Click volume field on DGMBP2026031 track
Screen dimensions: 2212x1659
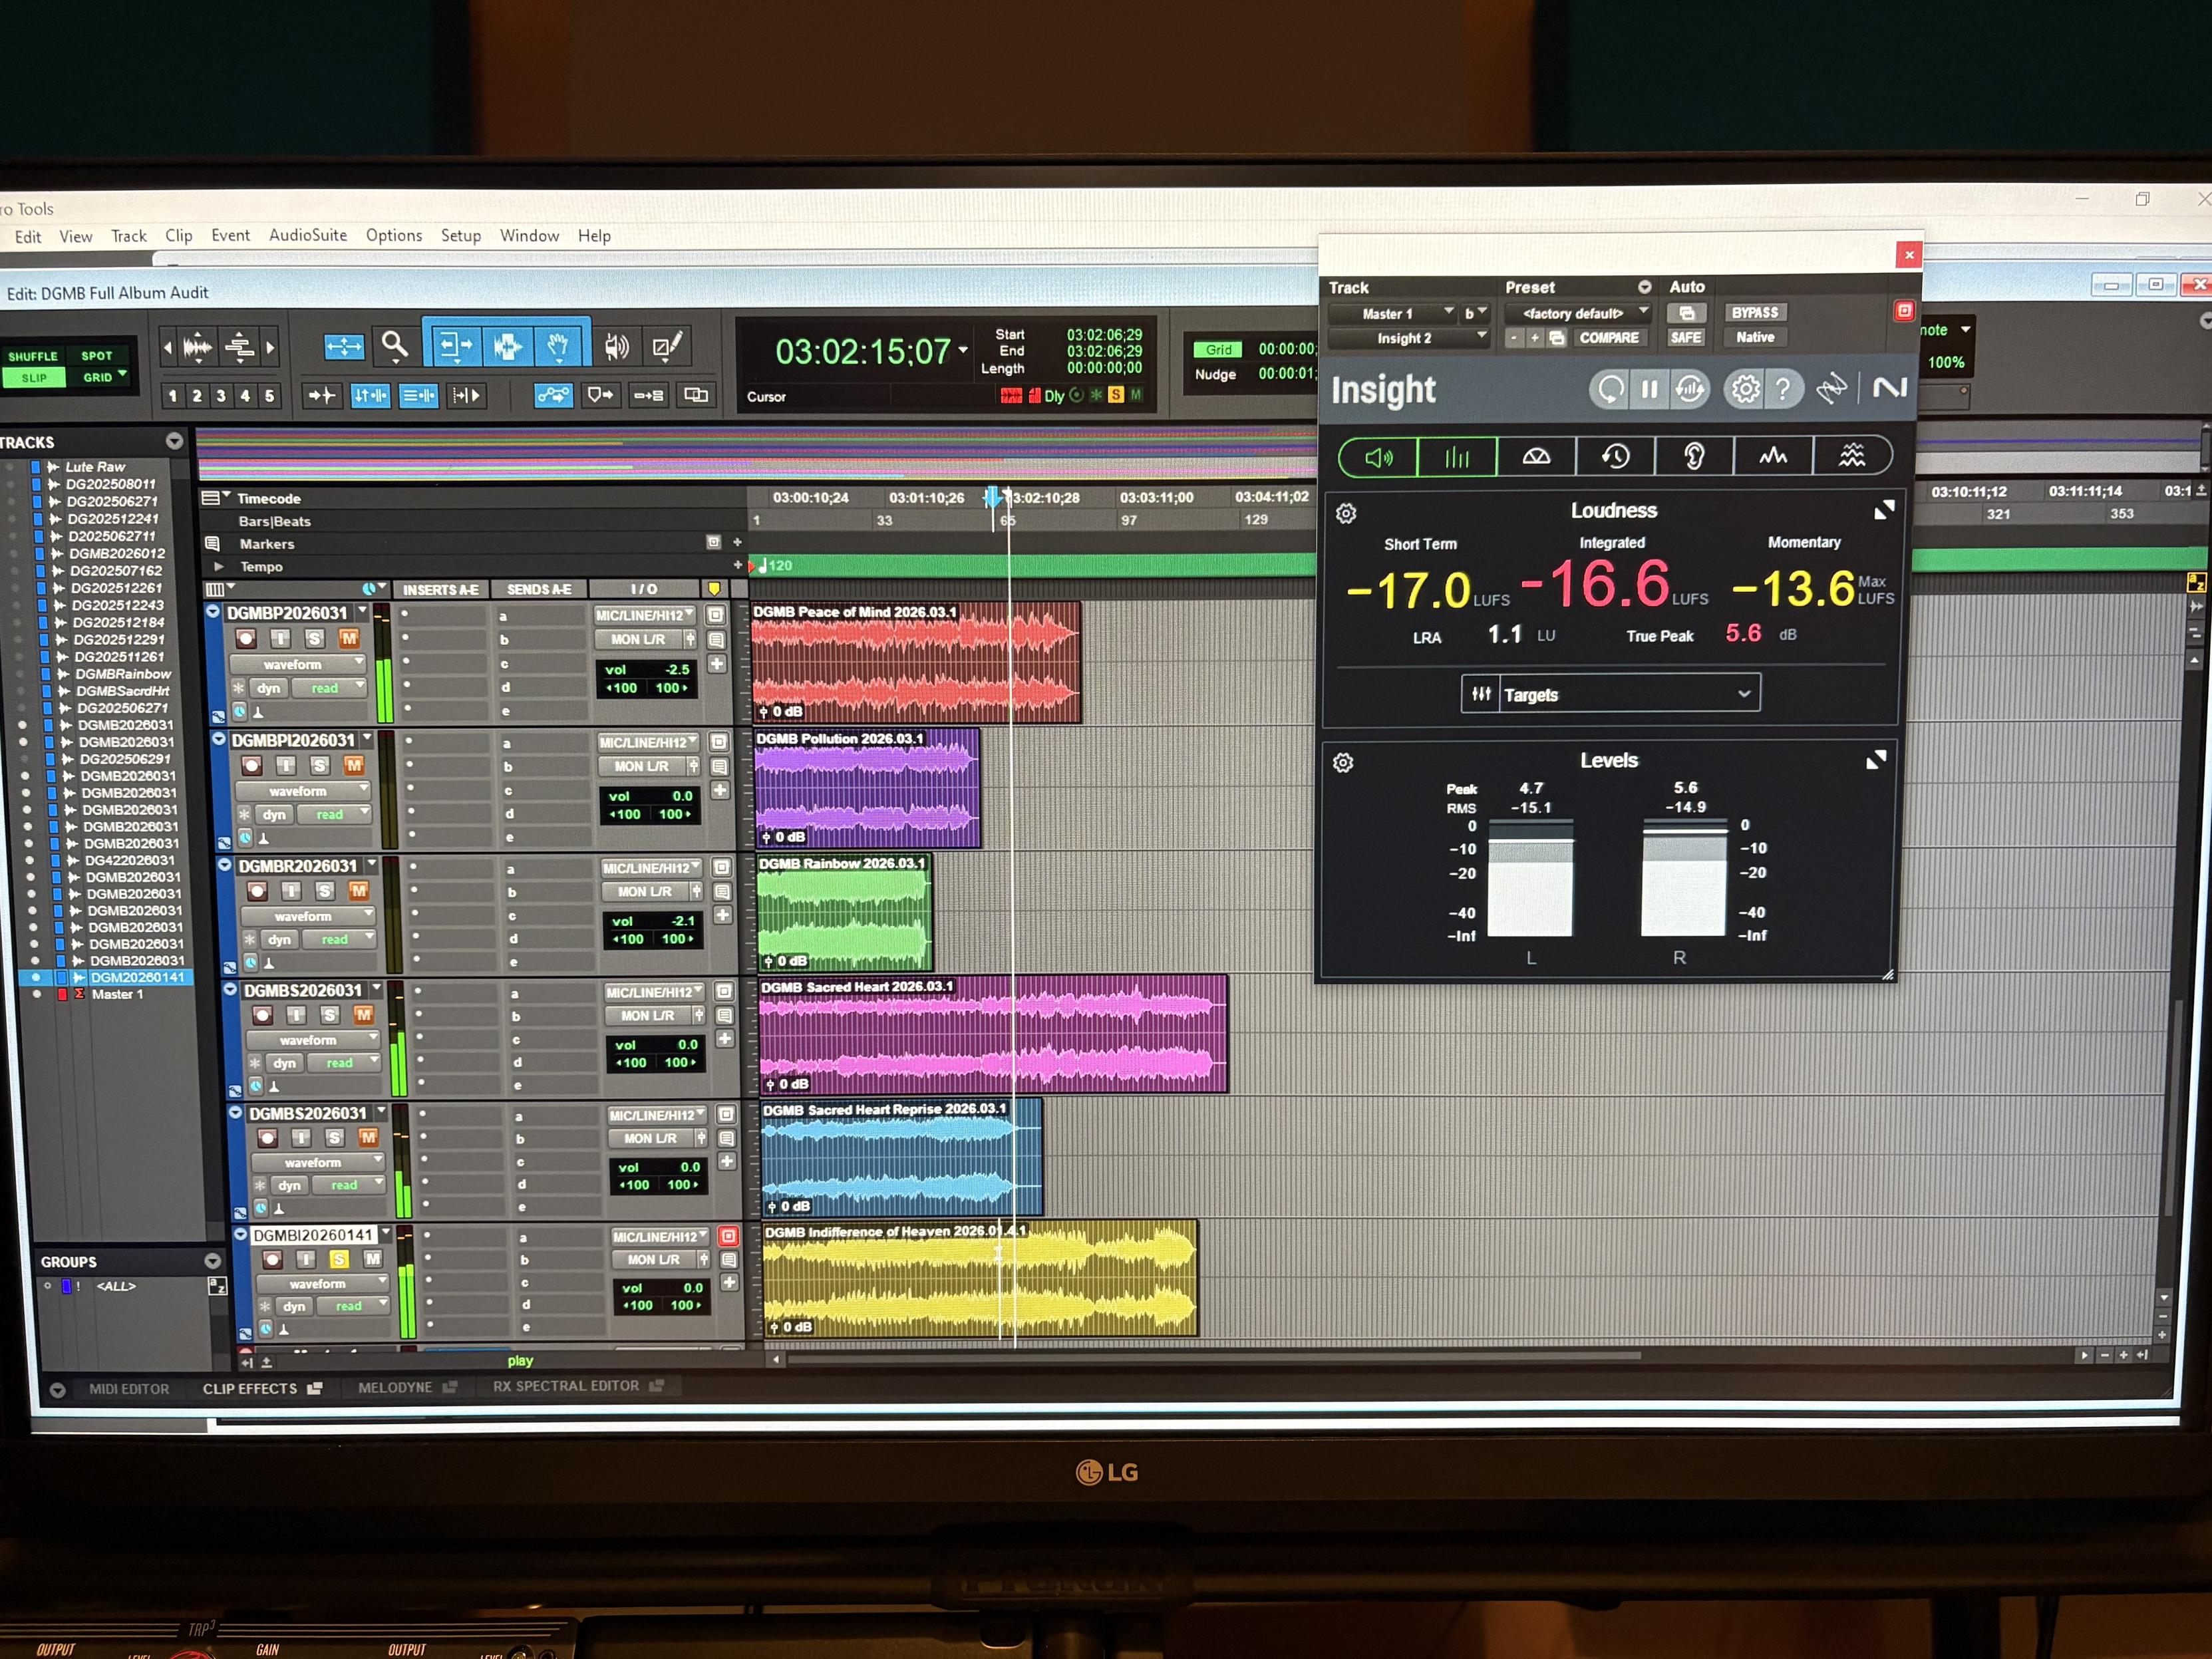647,670
